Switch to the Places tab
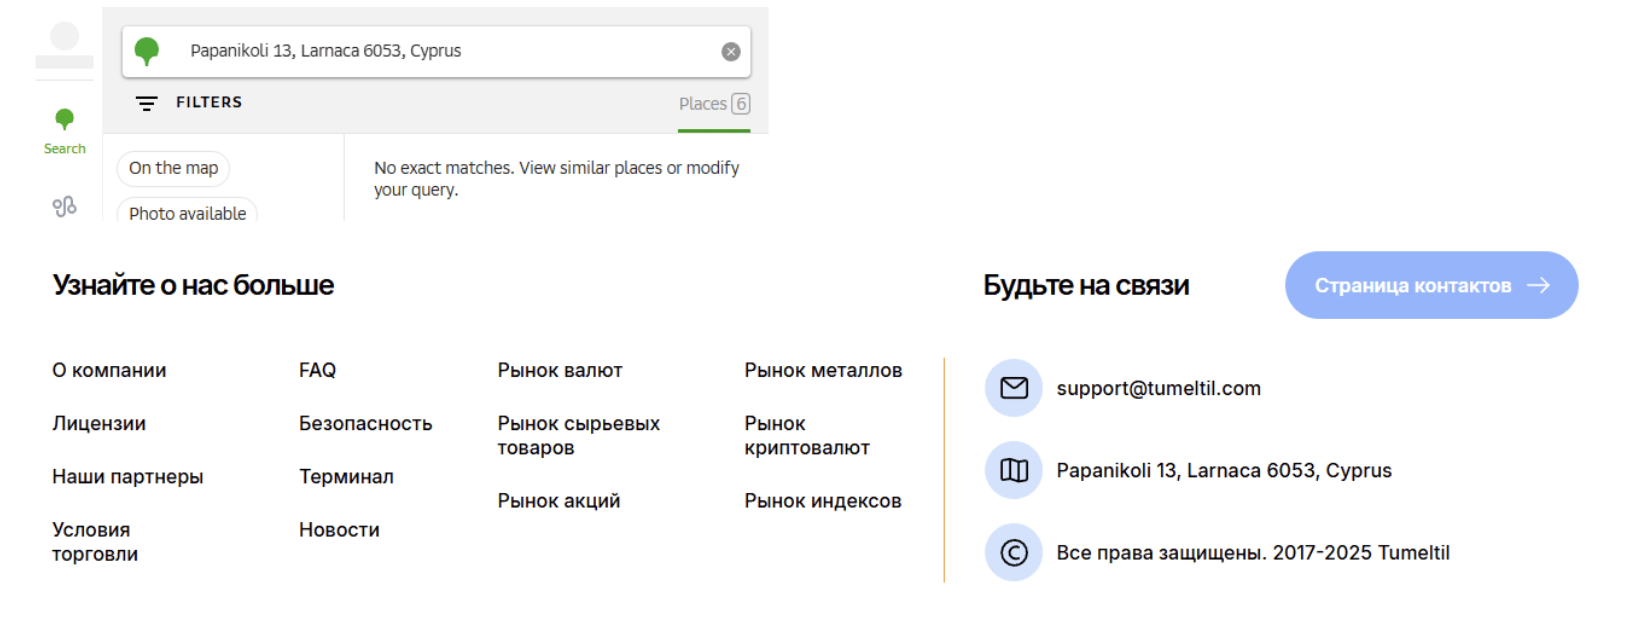Viewport: 1638px width, 622px height. coord(713,104)
